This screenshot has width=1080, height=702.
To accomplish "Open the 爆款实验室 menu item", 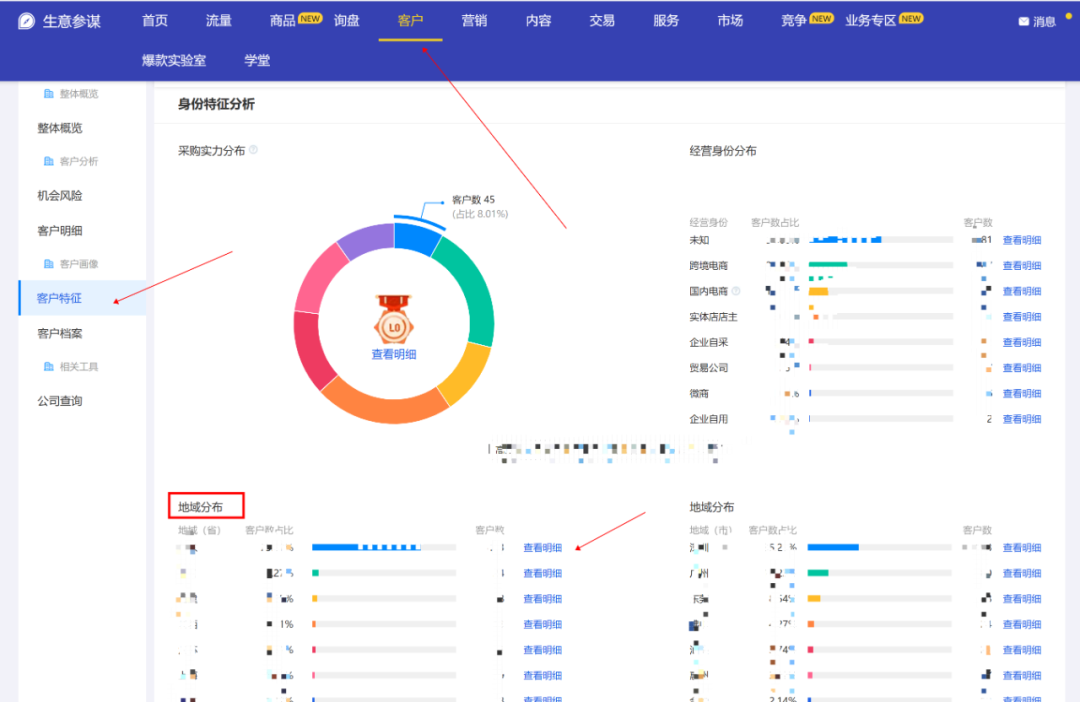I will click(174, 60).
